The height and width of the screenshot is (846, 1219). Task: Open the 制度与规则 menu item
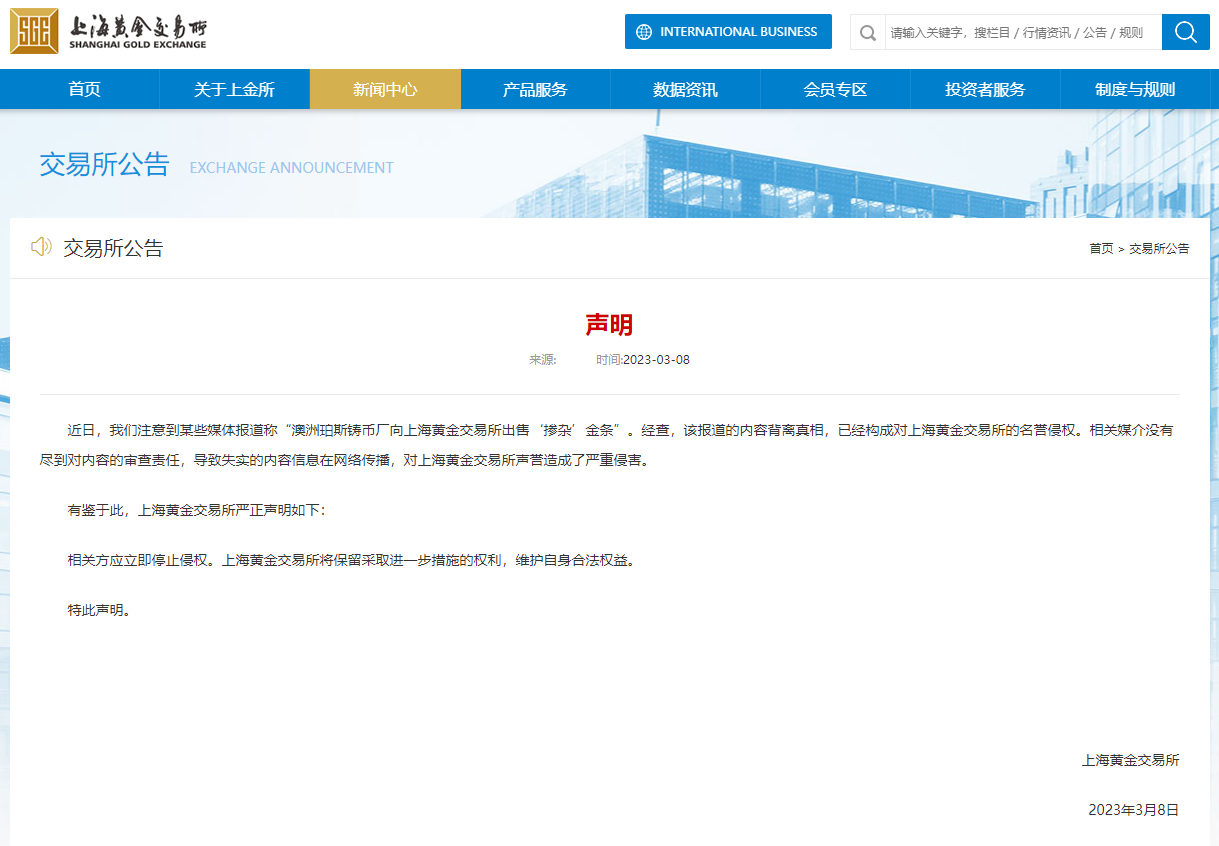click(1135, 90)
